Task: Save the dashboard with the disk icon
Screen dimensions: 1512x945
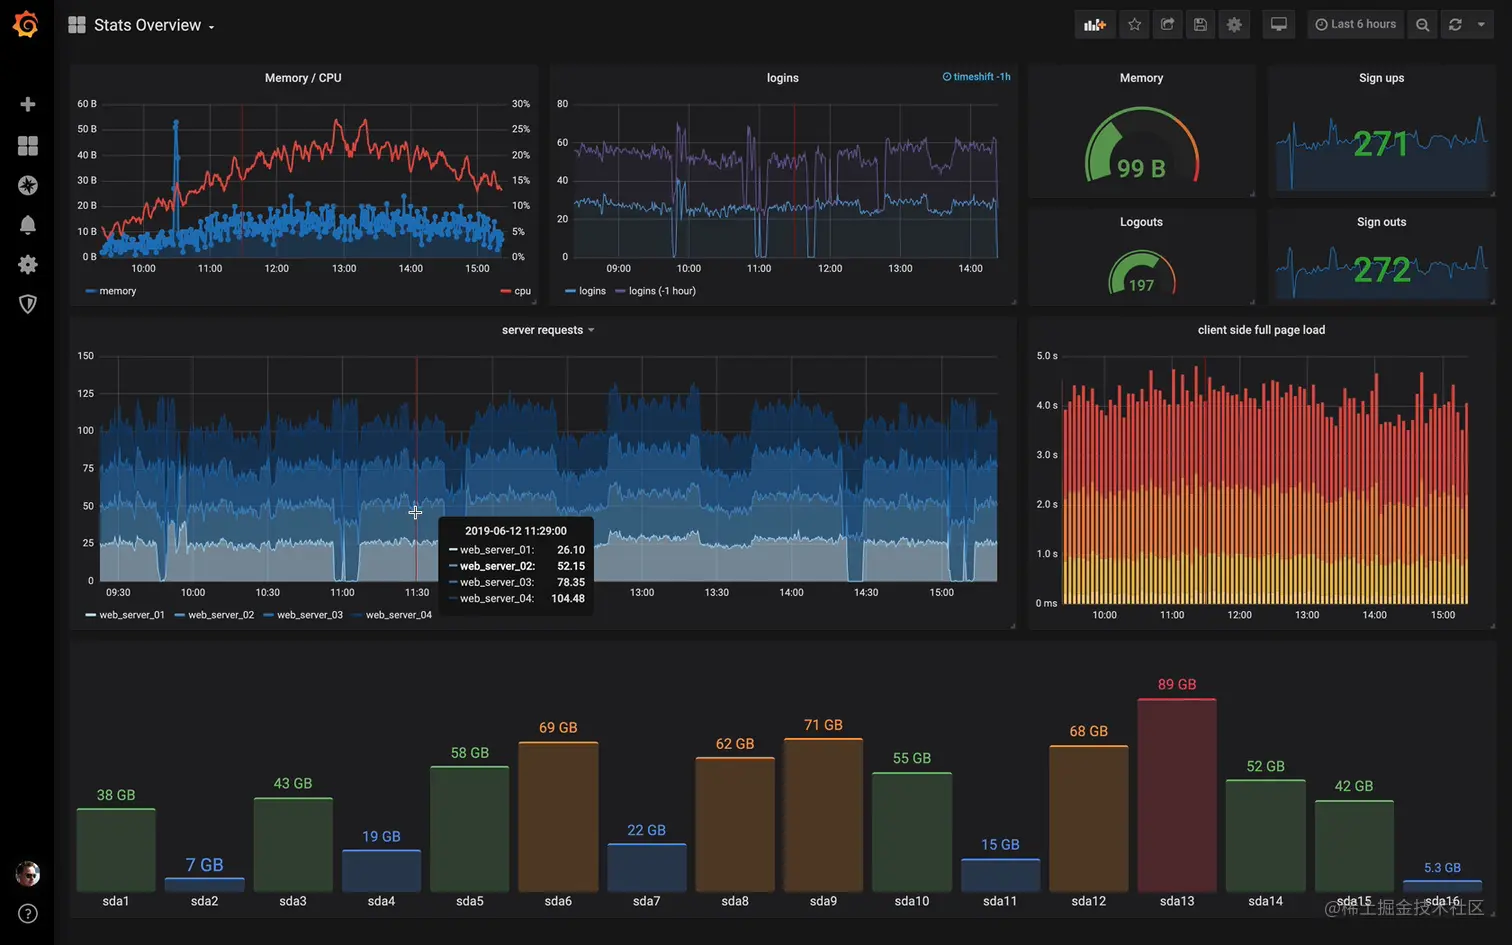Action: (1200, 24)
